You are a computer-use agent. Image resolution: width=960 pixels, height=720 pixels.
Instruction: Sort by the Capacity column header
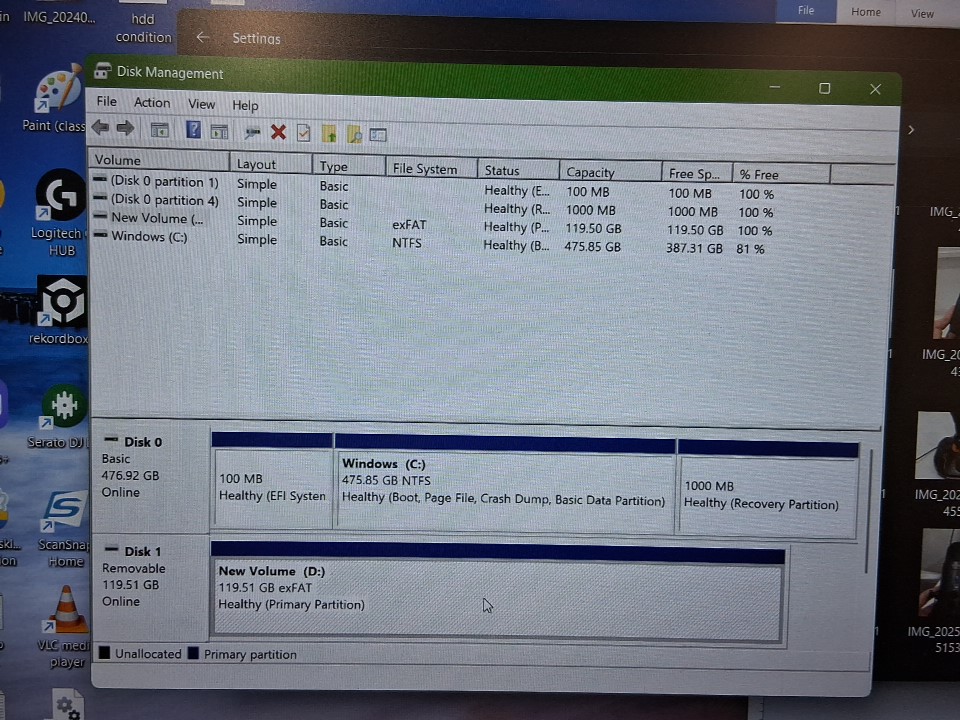(x=590, y=172)
